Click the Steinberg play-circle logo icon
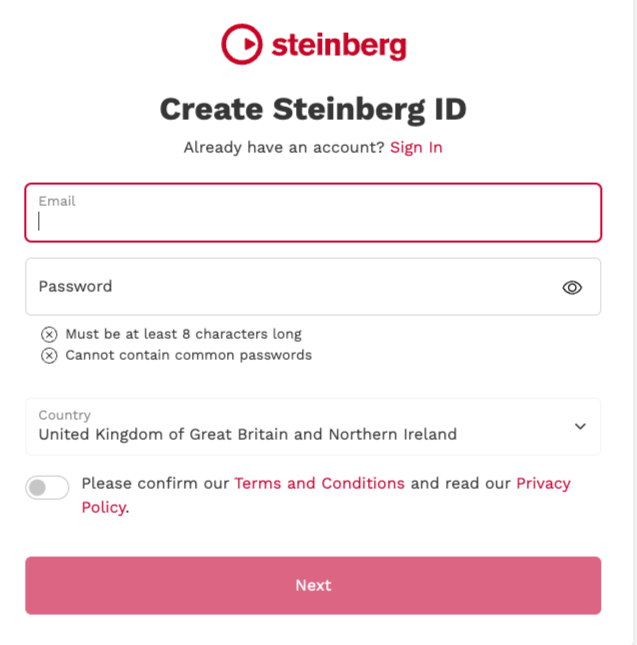This screenshot has width=637, height=645. tap(241, 45)
